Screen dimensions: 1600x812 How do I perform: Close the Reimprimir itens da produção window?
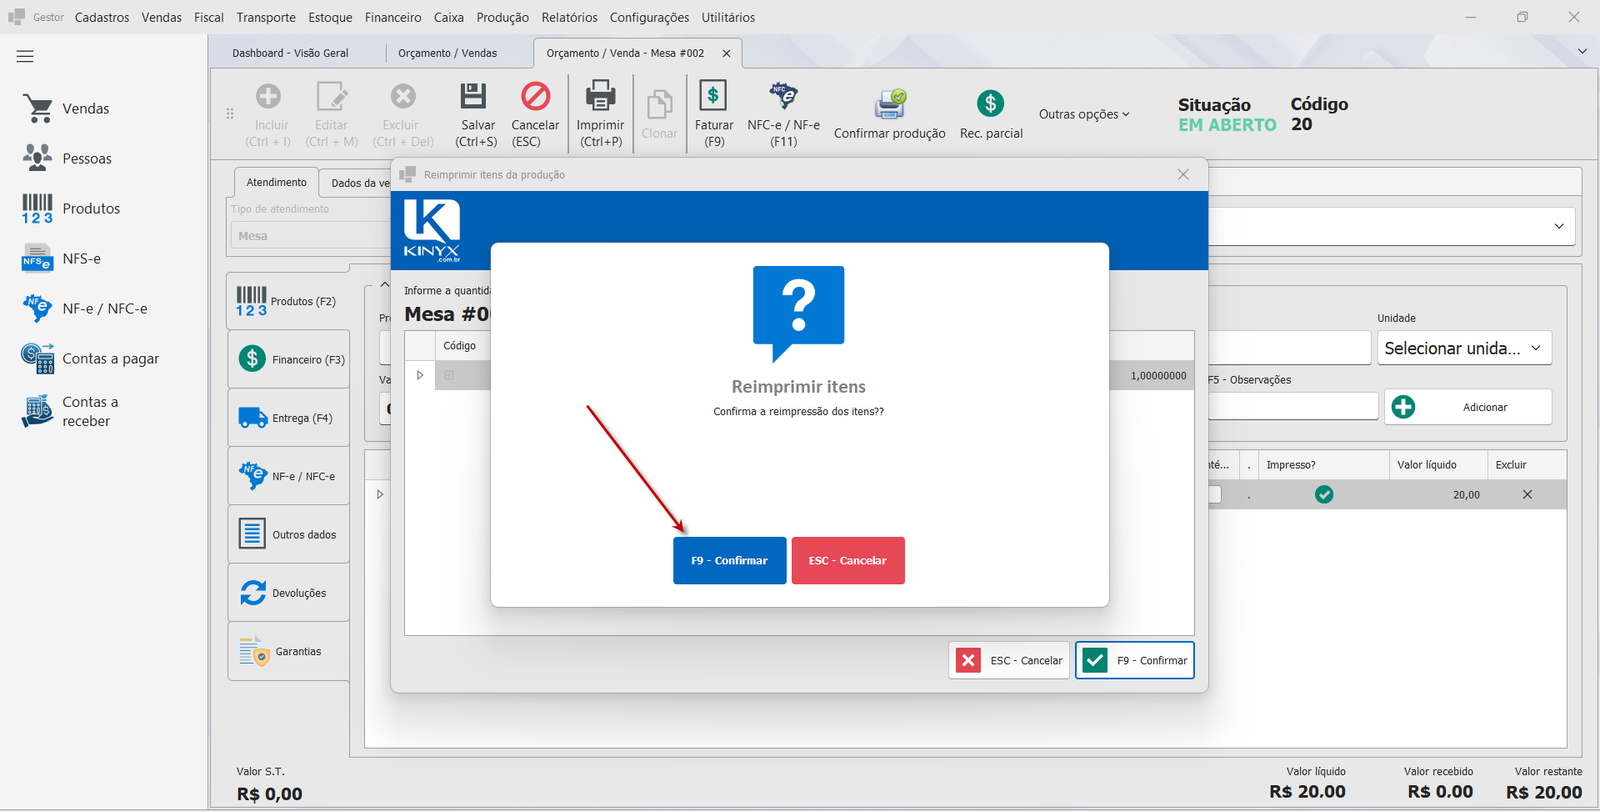pos(1183,174)
